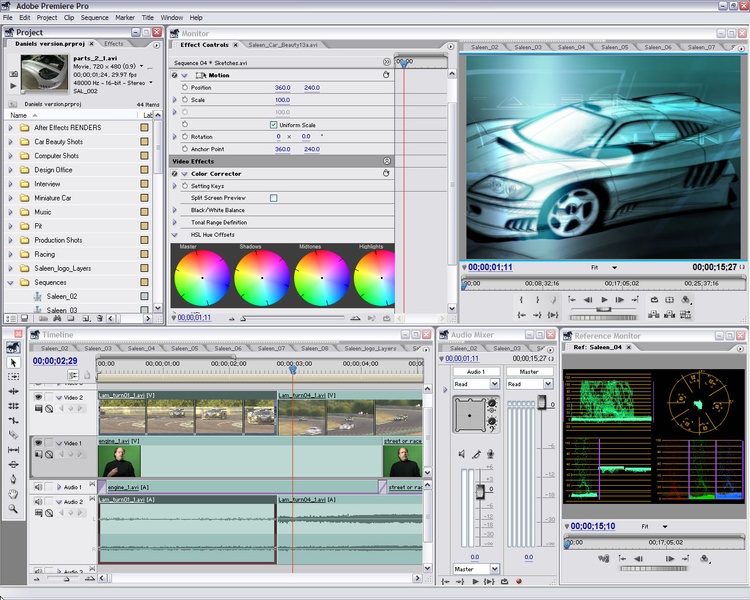
Task: Choose the Ripple Edit tool
Action: point(13,391)
